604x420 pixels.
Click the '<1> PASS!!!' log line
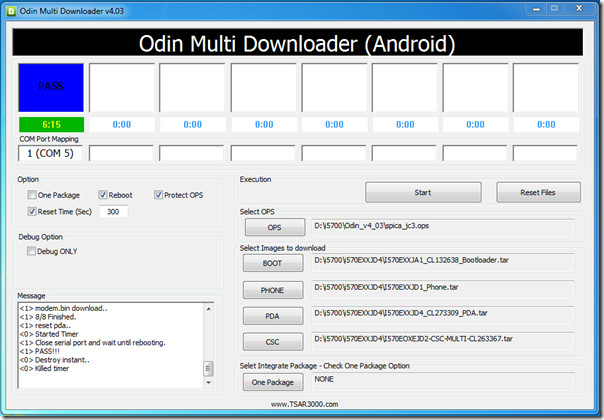(x=40, y=351)
